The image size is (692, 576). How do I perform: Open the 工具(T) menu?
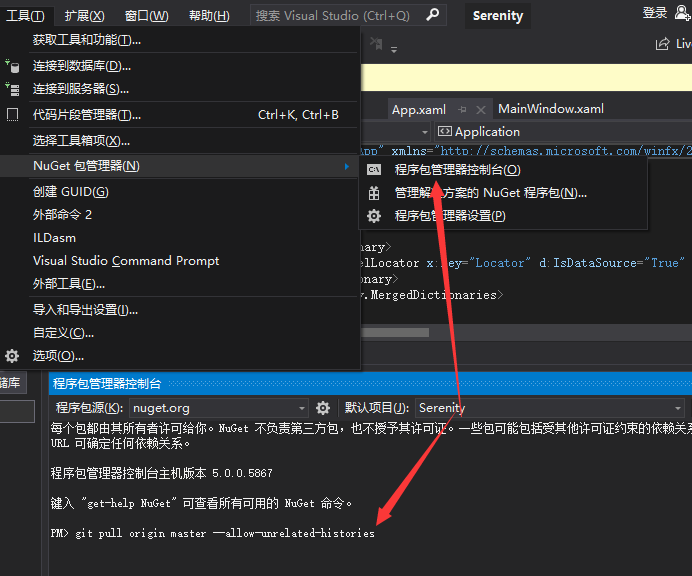[x=26, y=16]
